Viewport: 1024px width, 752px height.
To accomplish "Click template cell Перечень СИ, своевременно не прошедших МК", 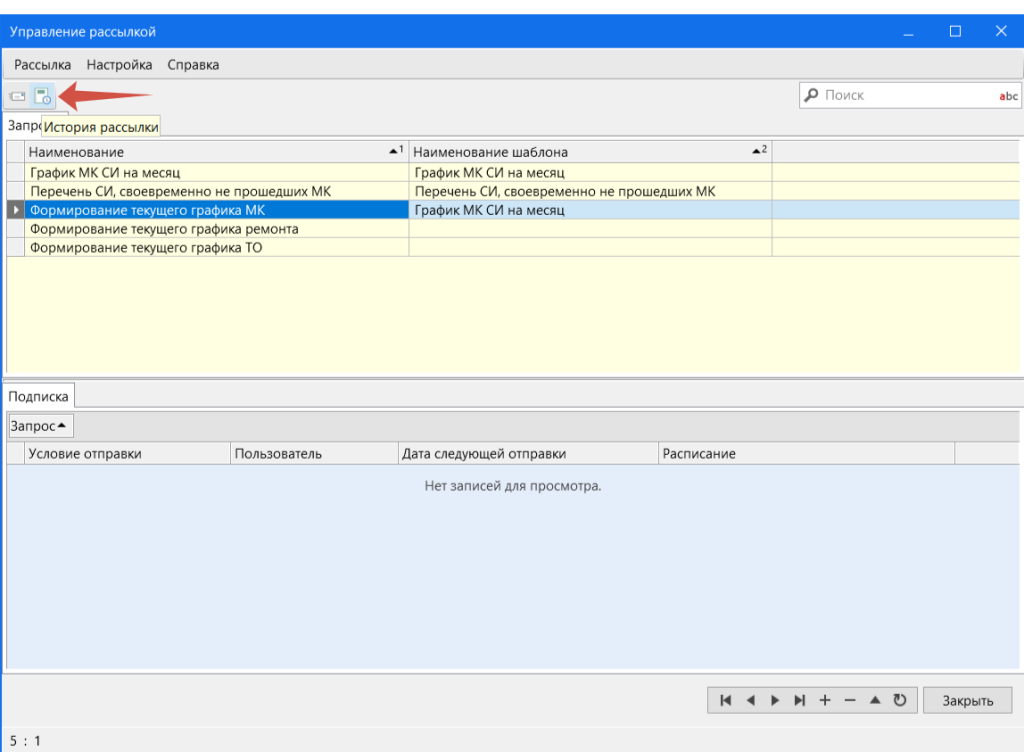I will tap(590, 191).
